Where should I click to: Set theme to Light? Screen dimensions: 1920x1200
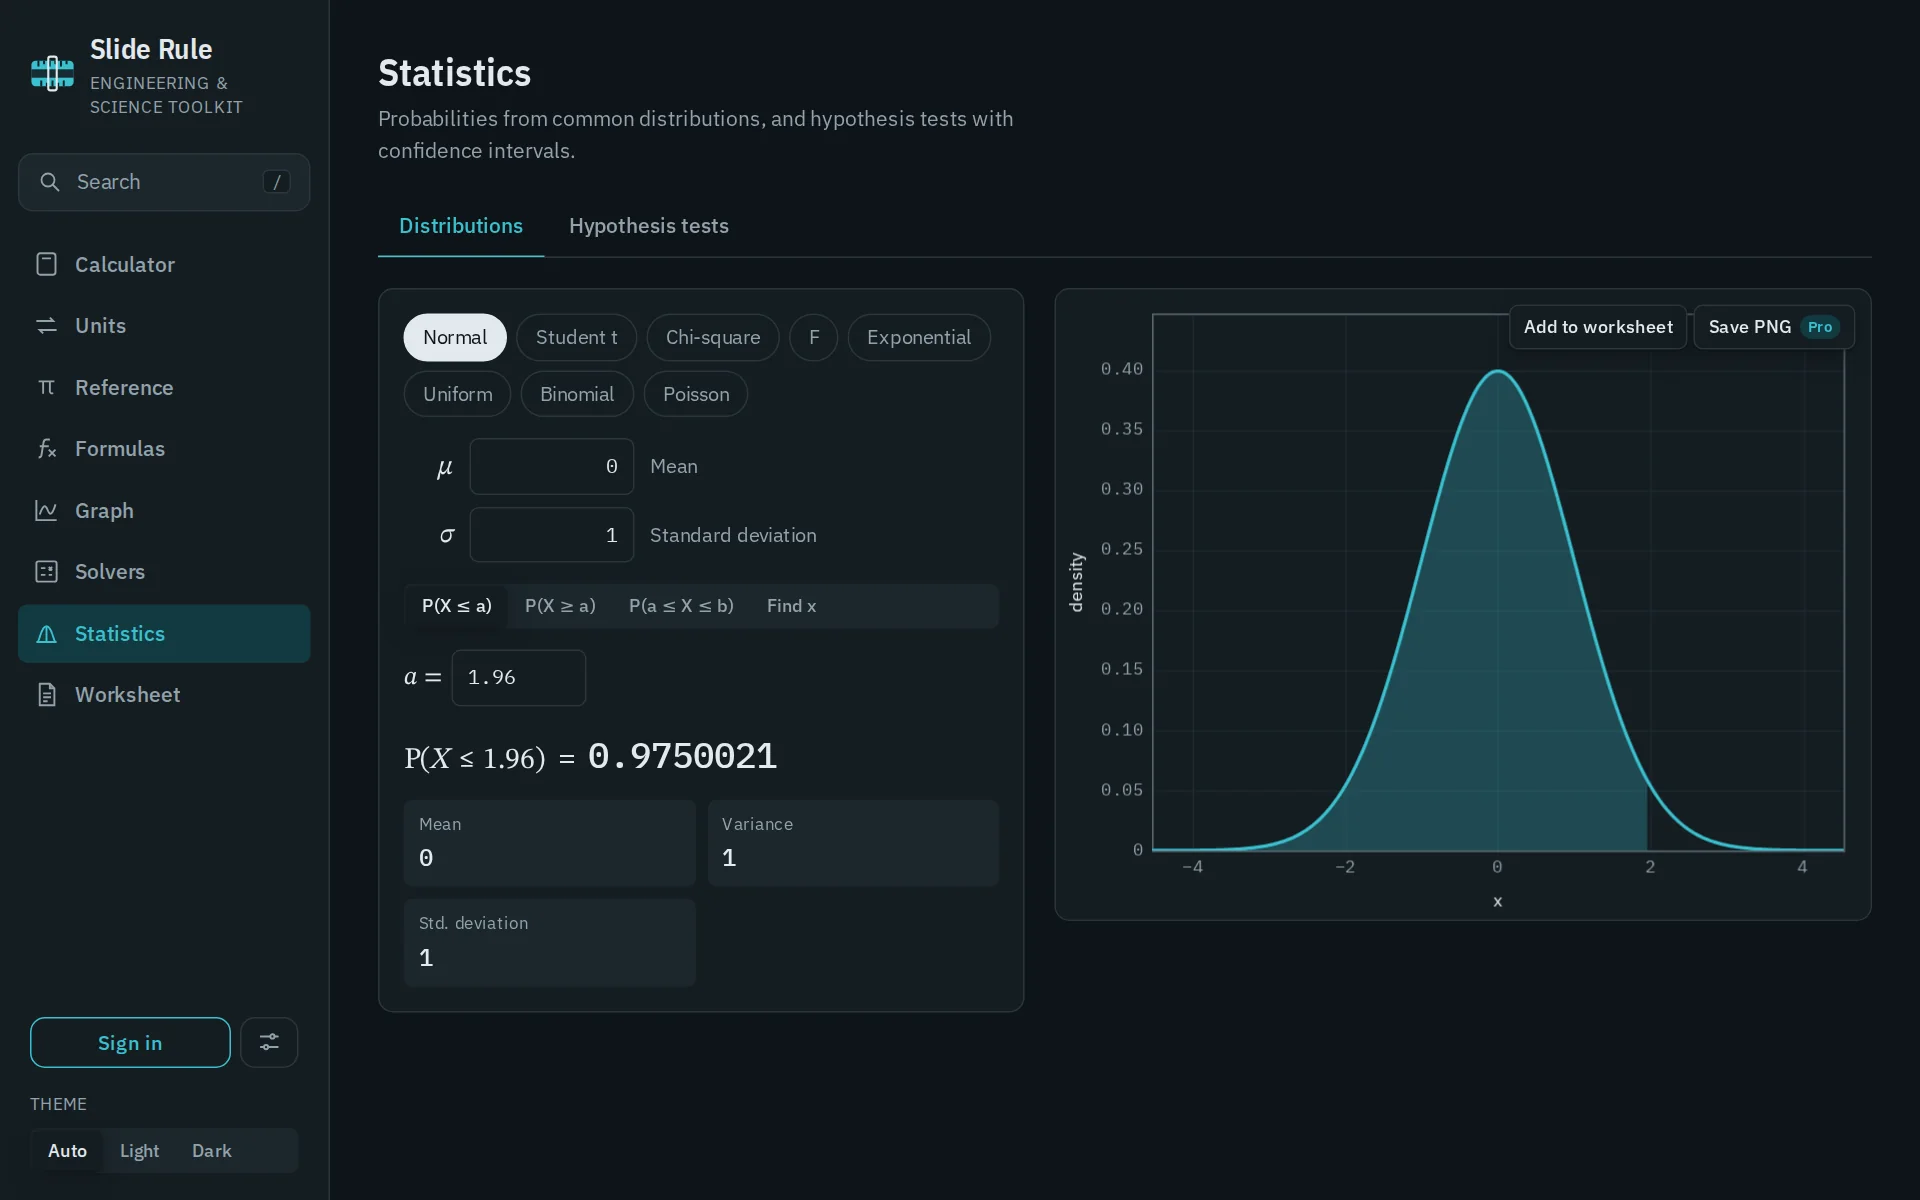tap(139, 1151)
